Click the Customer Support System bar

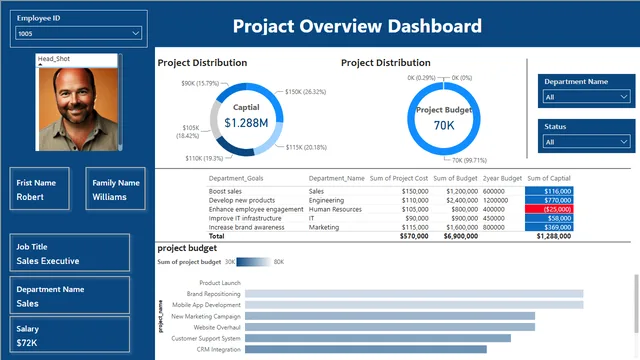pos(378,338)
